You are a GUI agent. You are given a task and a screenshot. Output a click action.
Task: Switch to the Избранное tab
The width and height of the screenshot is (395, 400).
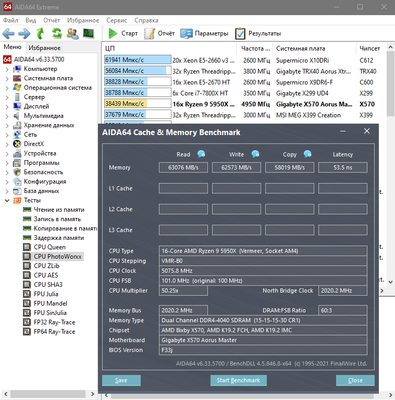coord(44,48)
